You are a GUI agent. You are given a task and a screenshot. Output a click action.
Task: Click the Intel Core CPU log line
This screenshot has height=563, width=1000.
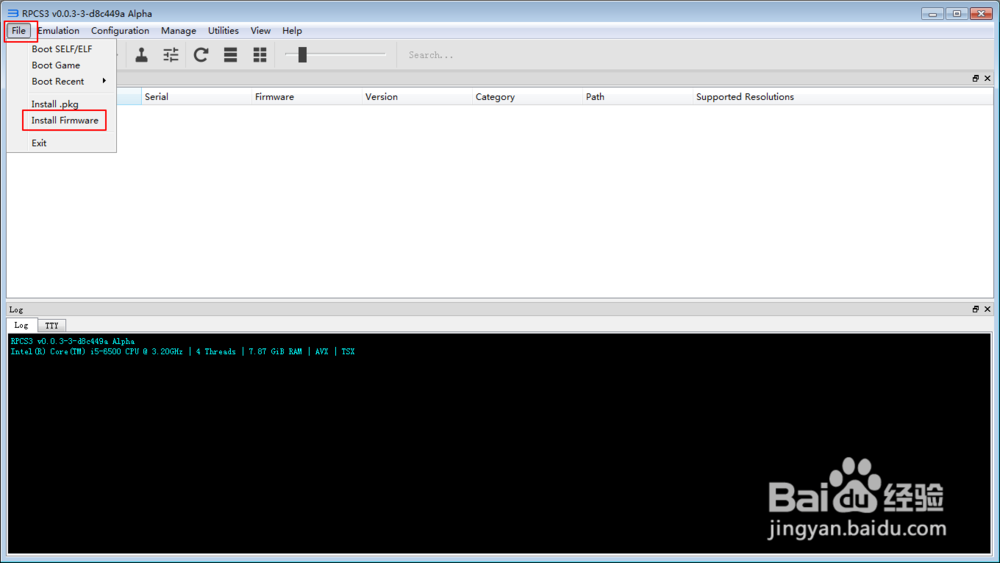tap(182, 352)
